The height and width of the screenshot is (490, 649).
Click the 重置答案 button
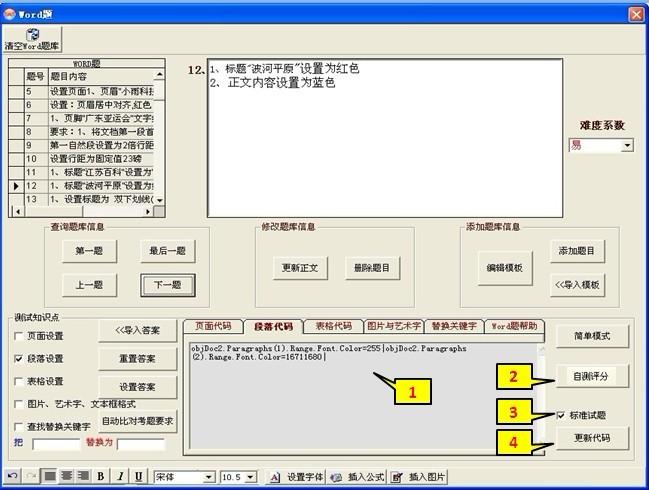click(137, 359)
